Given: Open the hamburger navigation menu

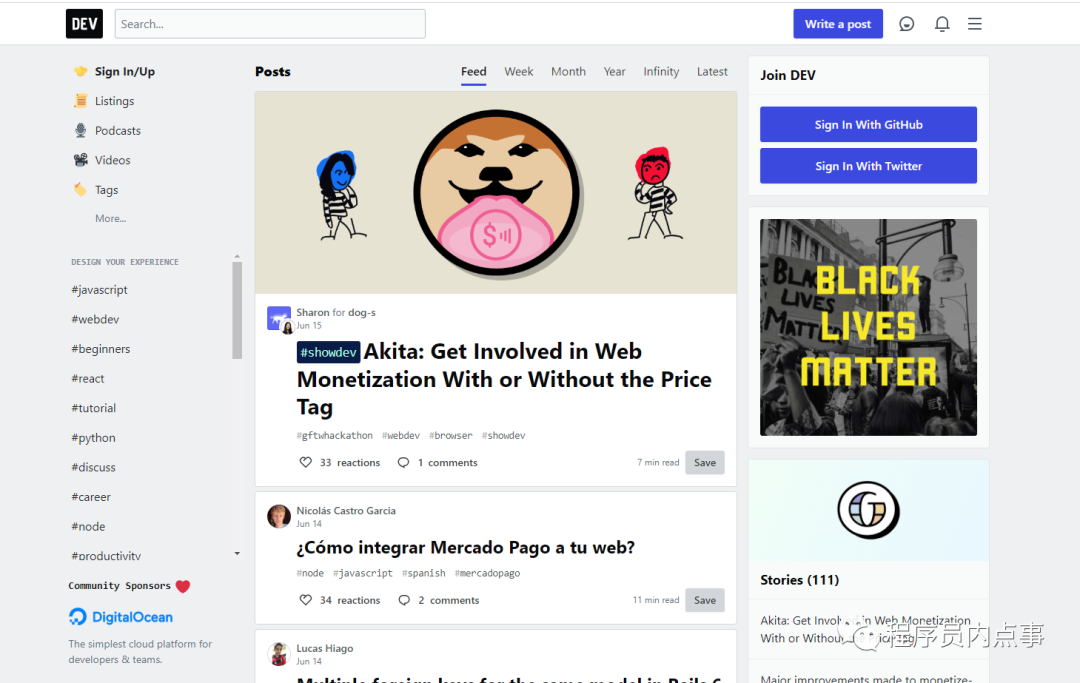Looking at the screenshot, I should coord(975,24).
